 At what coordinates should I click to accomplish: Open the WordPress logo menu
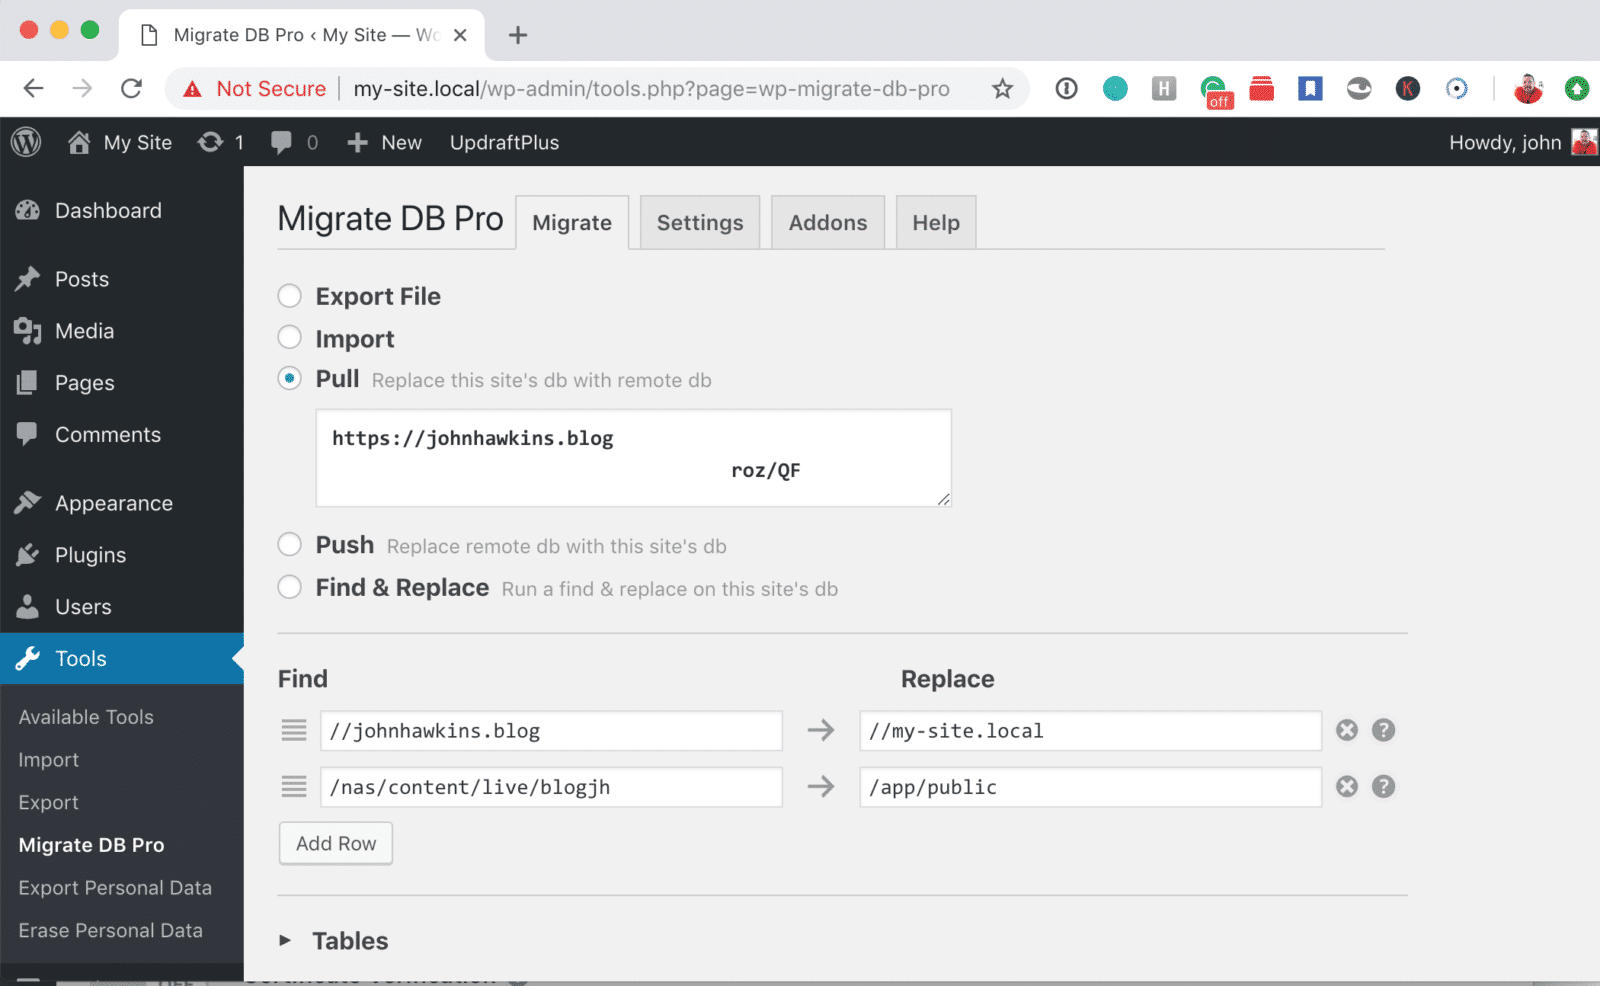[x=26, y=142]
